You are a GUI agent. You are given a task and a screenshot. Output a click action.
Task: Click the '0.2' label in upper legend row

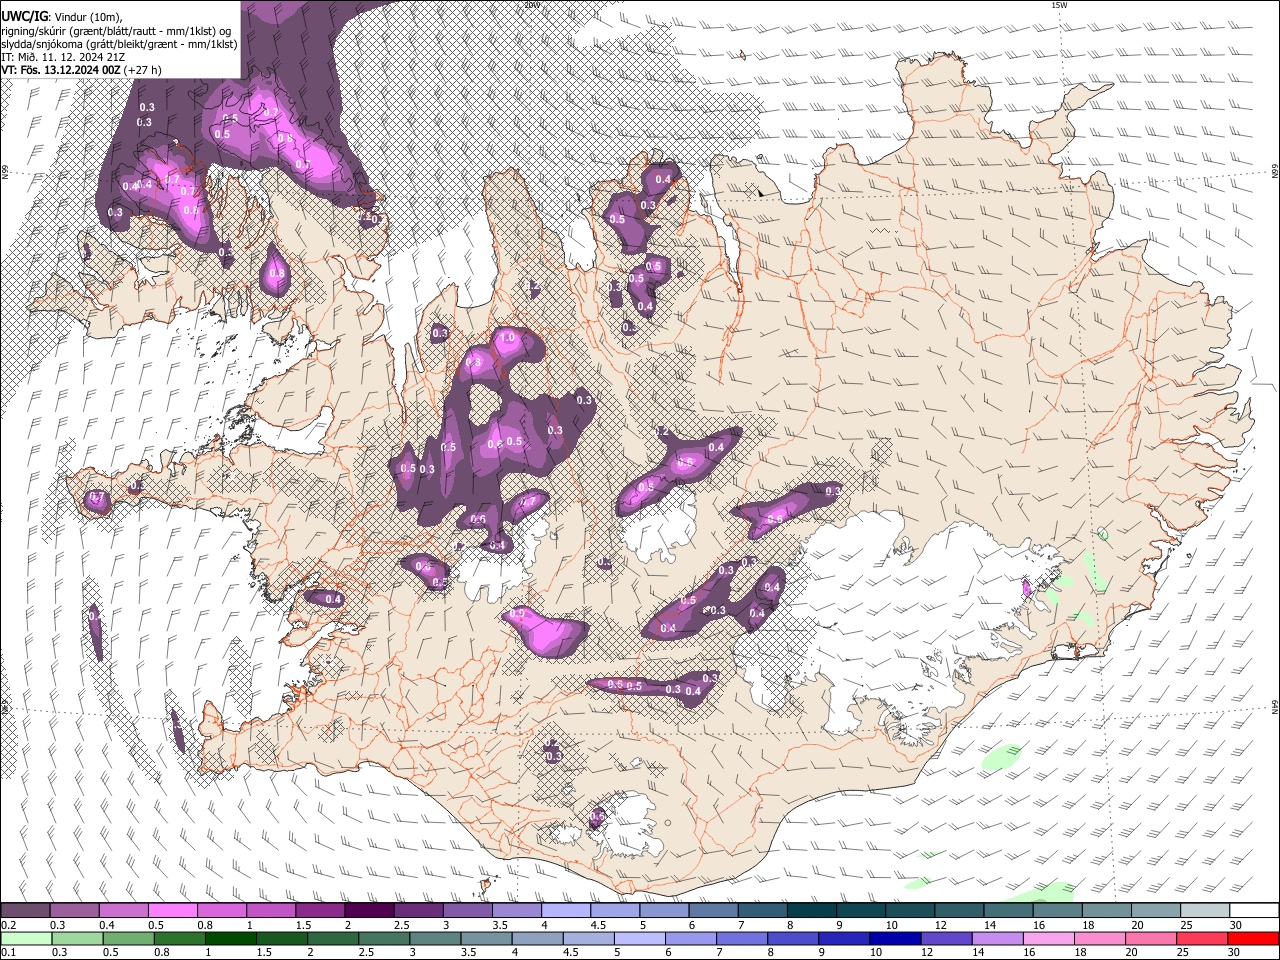coord(9,925)
